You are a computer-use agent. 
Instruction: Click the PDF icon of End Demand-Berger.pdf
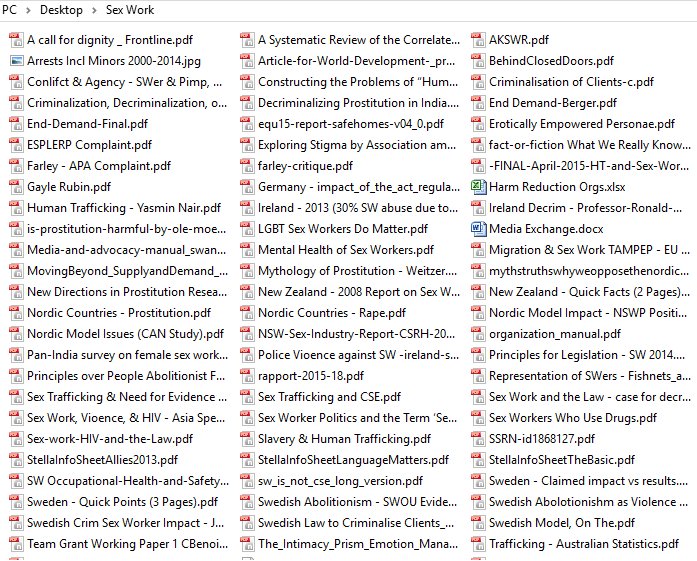tap(478, 103)
